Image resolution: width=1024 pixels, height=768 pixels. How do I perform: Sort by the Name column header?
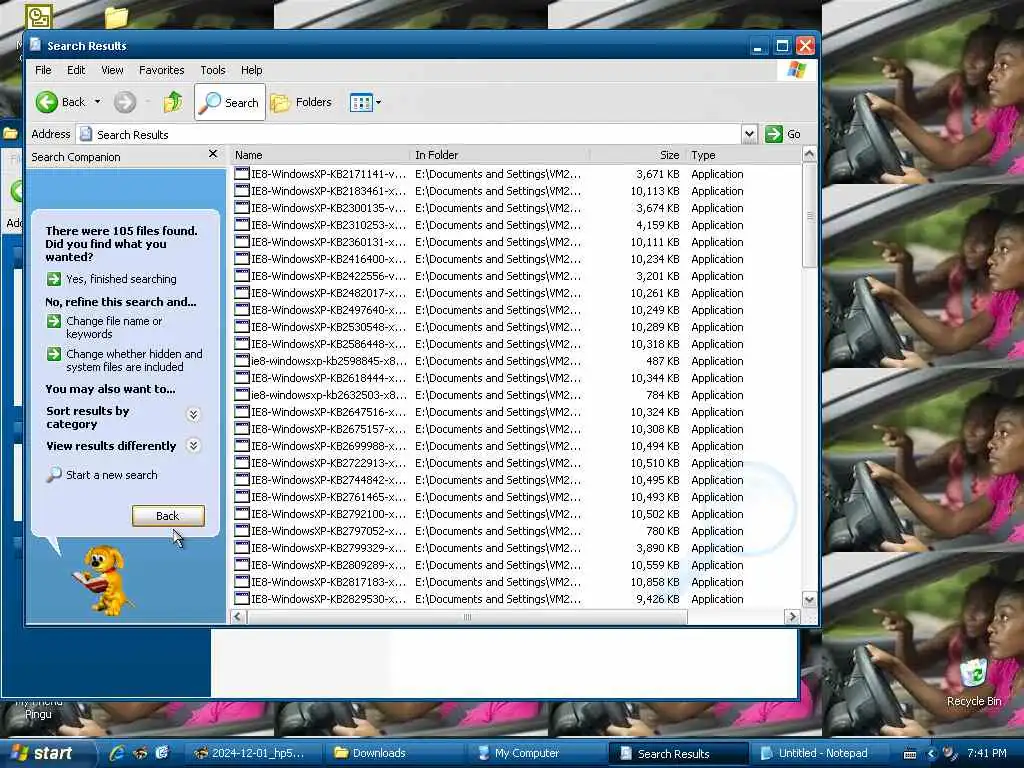pyautogui.click(x=320, y=155)
